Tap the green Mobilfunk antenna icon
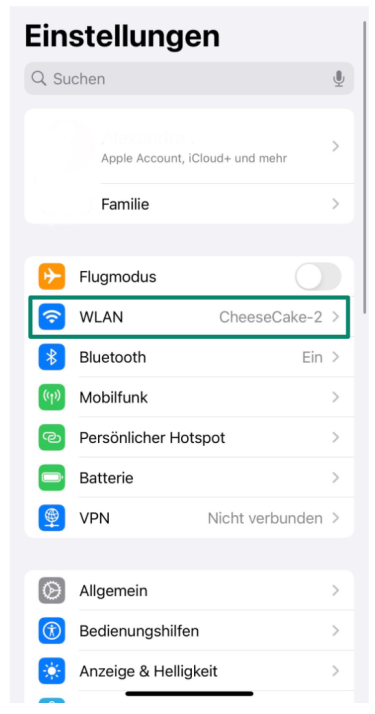 pyautogui.click(x=51, y=397)
